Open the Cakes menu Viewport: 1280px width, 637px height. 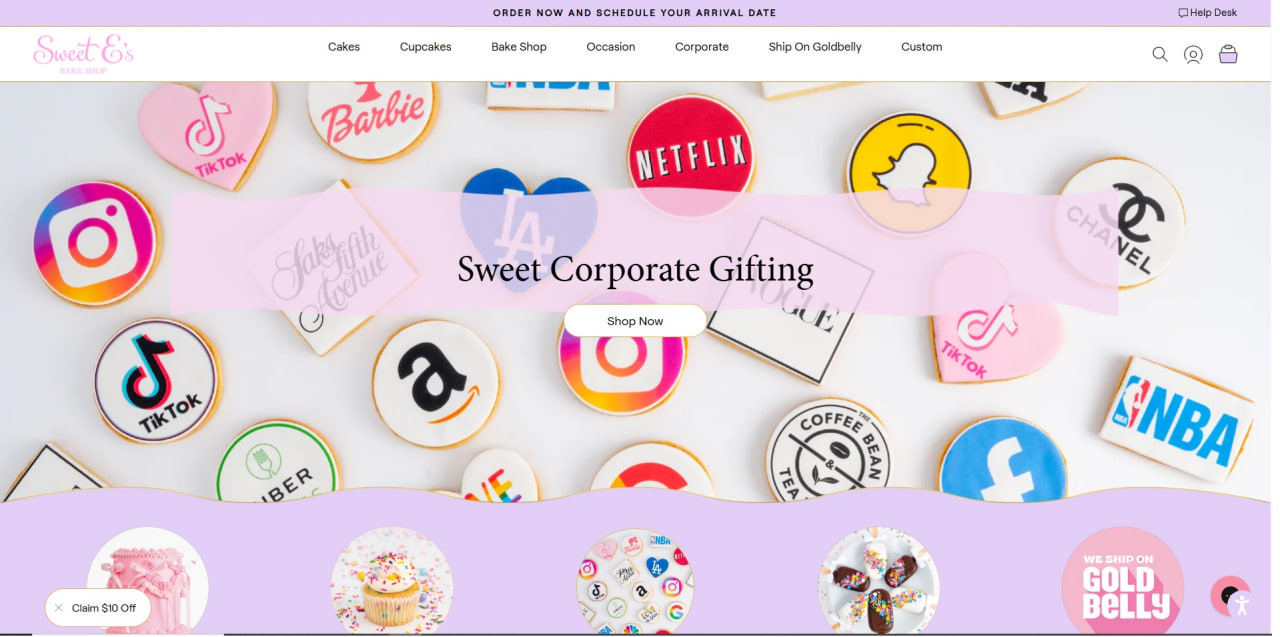click(344, 47)
